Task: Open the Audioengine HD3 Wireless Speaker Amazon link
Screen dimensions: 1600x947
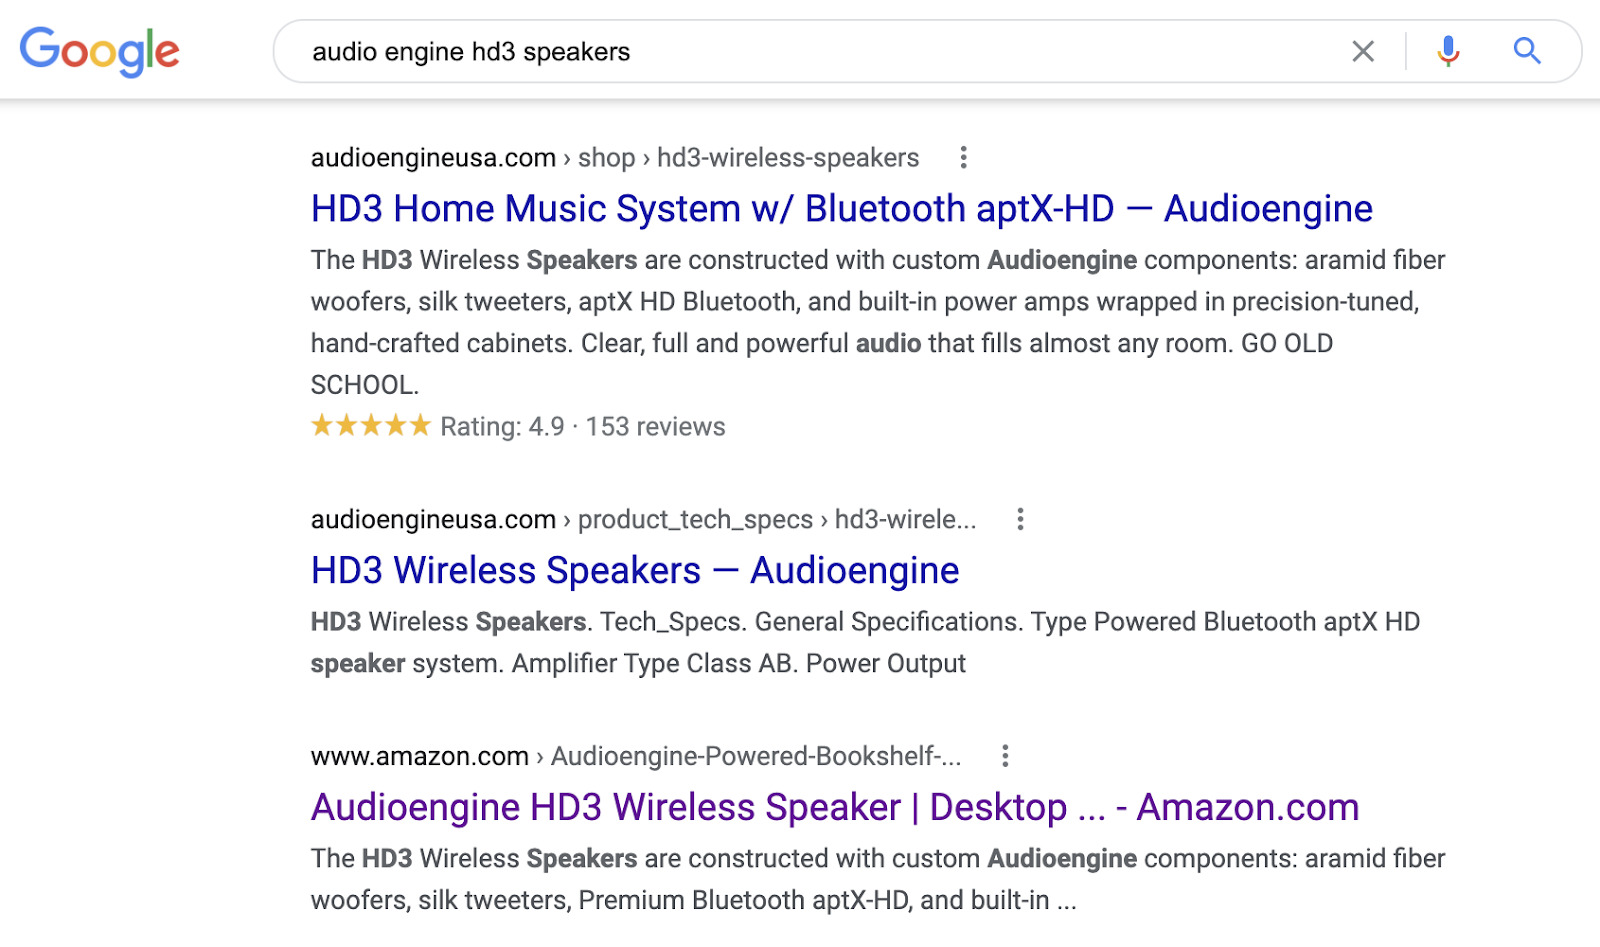Action: pos(834,808)
